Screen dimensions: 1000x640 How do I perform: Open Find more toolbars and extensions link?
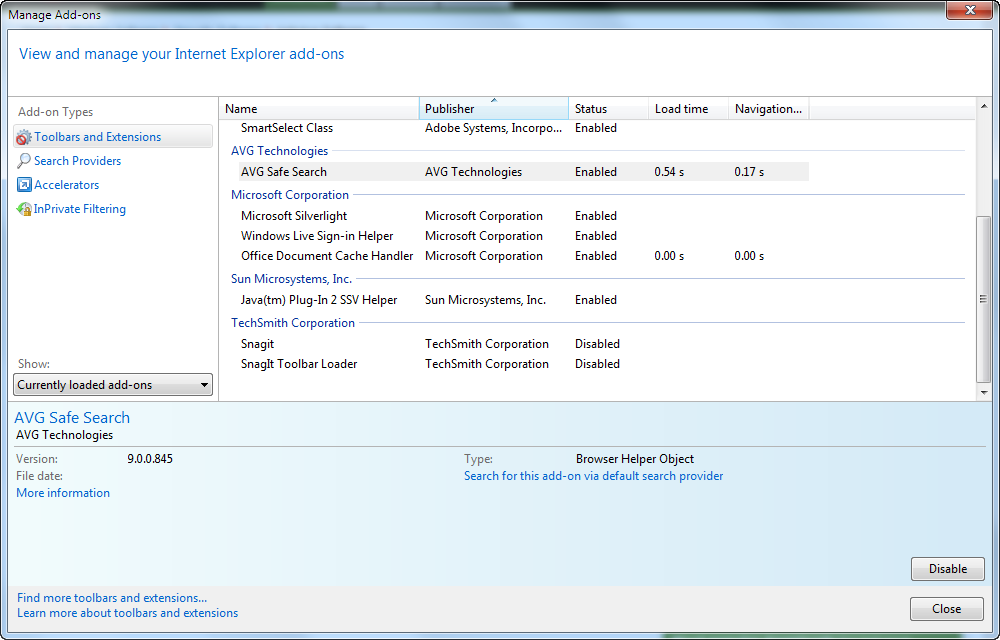click(x=112, y=597)
